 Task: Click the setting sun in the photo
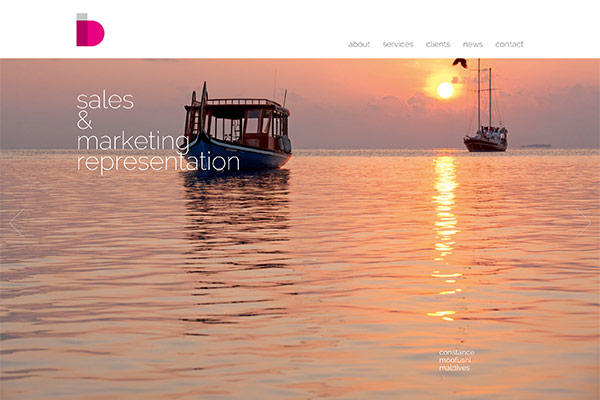coord(445,90)
